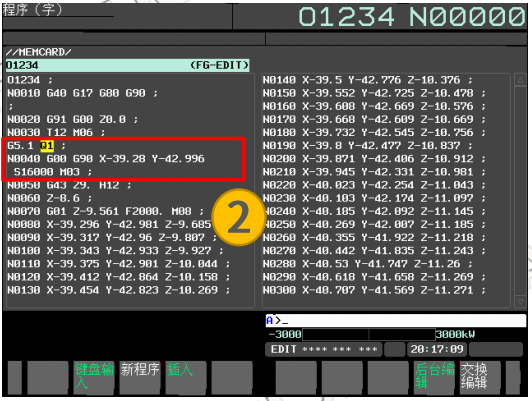Click the //MEMCARD/ folder path

tap(38, 52)
